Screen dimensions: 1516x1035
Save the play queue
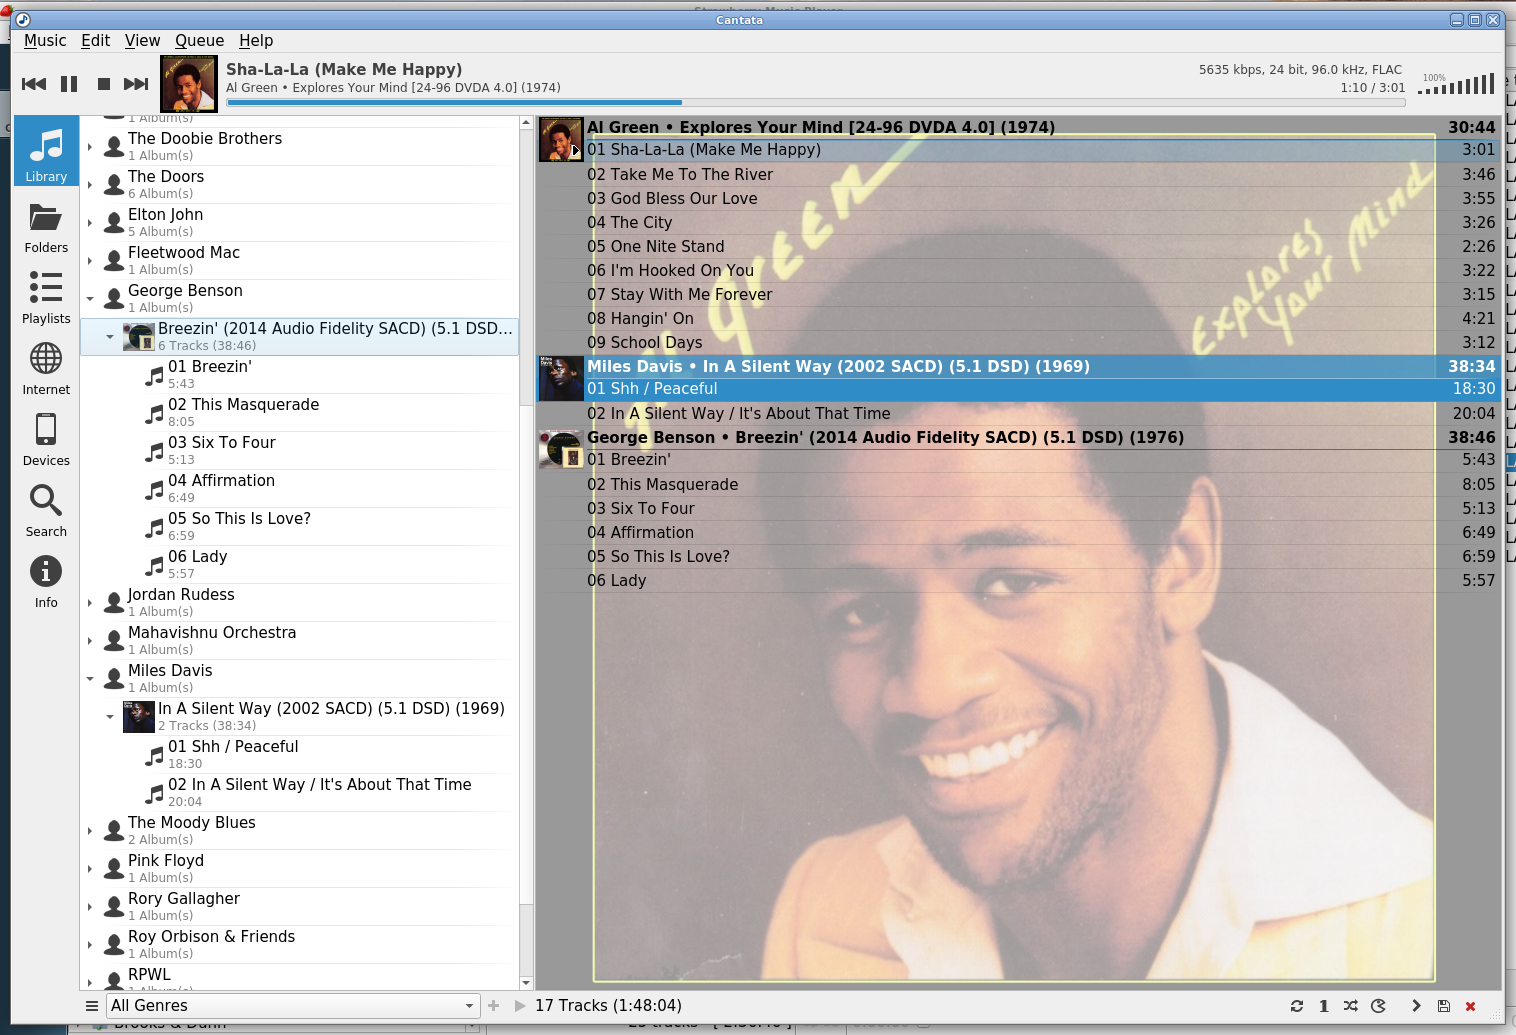[x=1443, y=1006]
